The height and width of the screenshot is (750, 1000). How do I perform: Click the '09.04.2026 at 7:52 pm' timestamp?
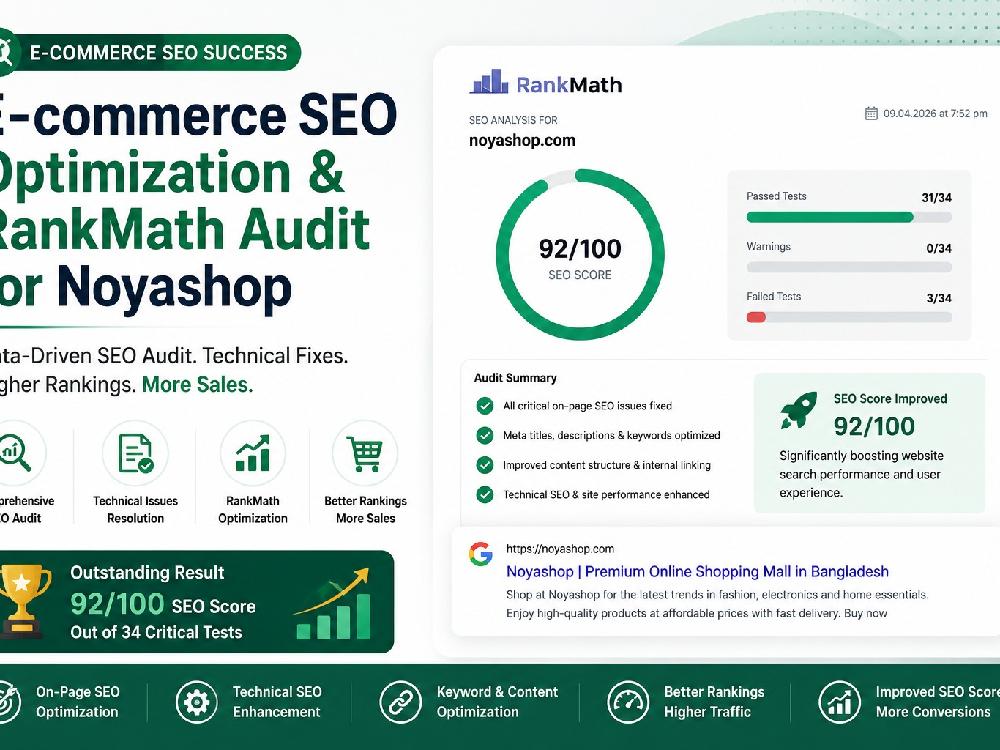tap(935, 114)
